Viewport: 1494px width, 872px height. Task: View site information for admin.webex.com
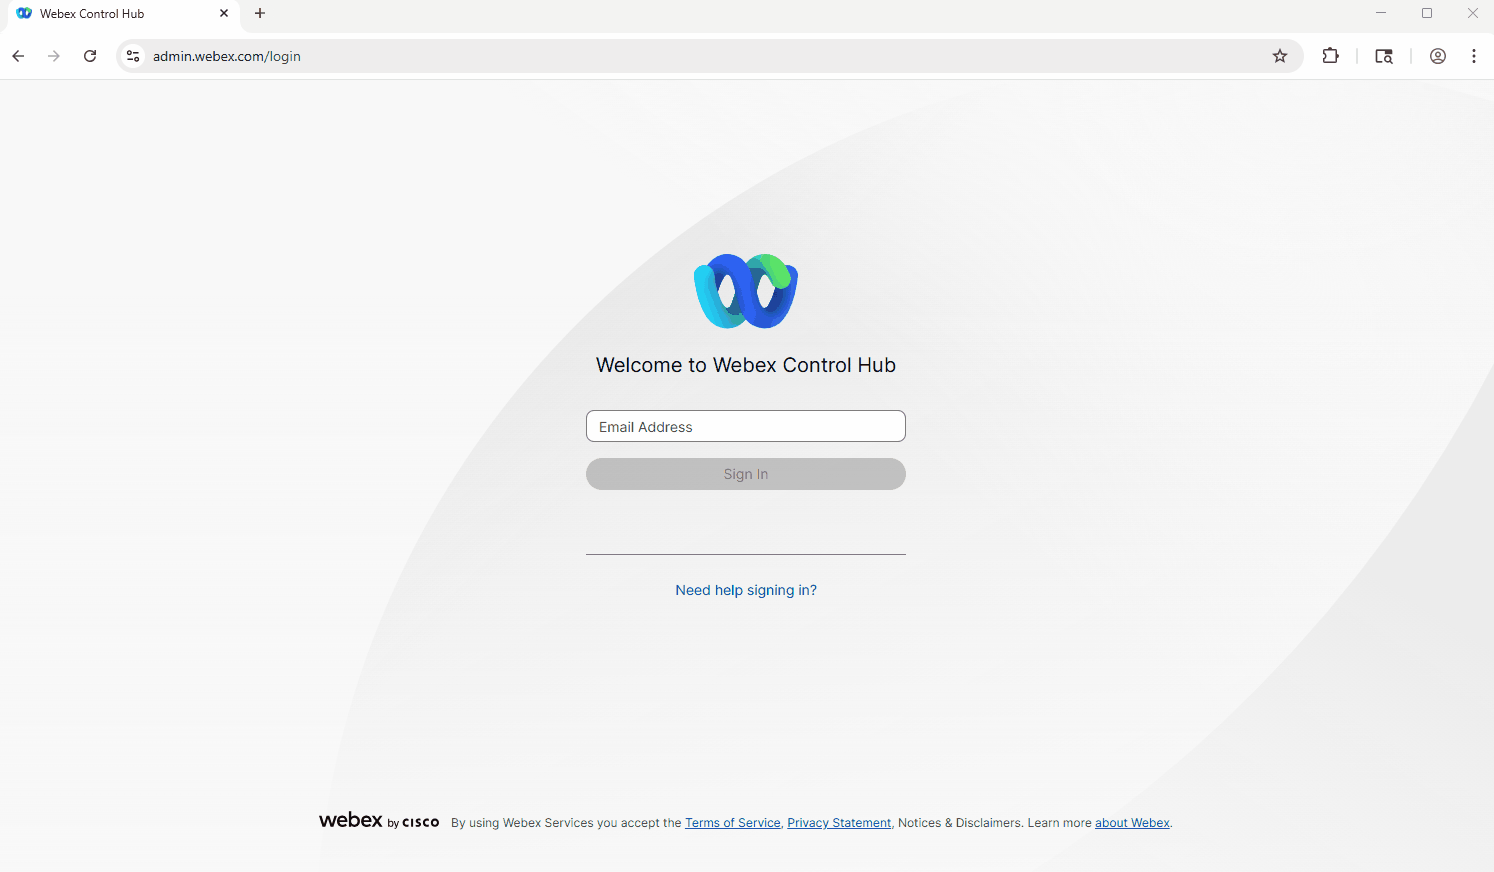[133, 56]
